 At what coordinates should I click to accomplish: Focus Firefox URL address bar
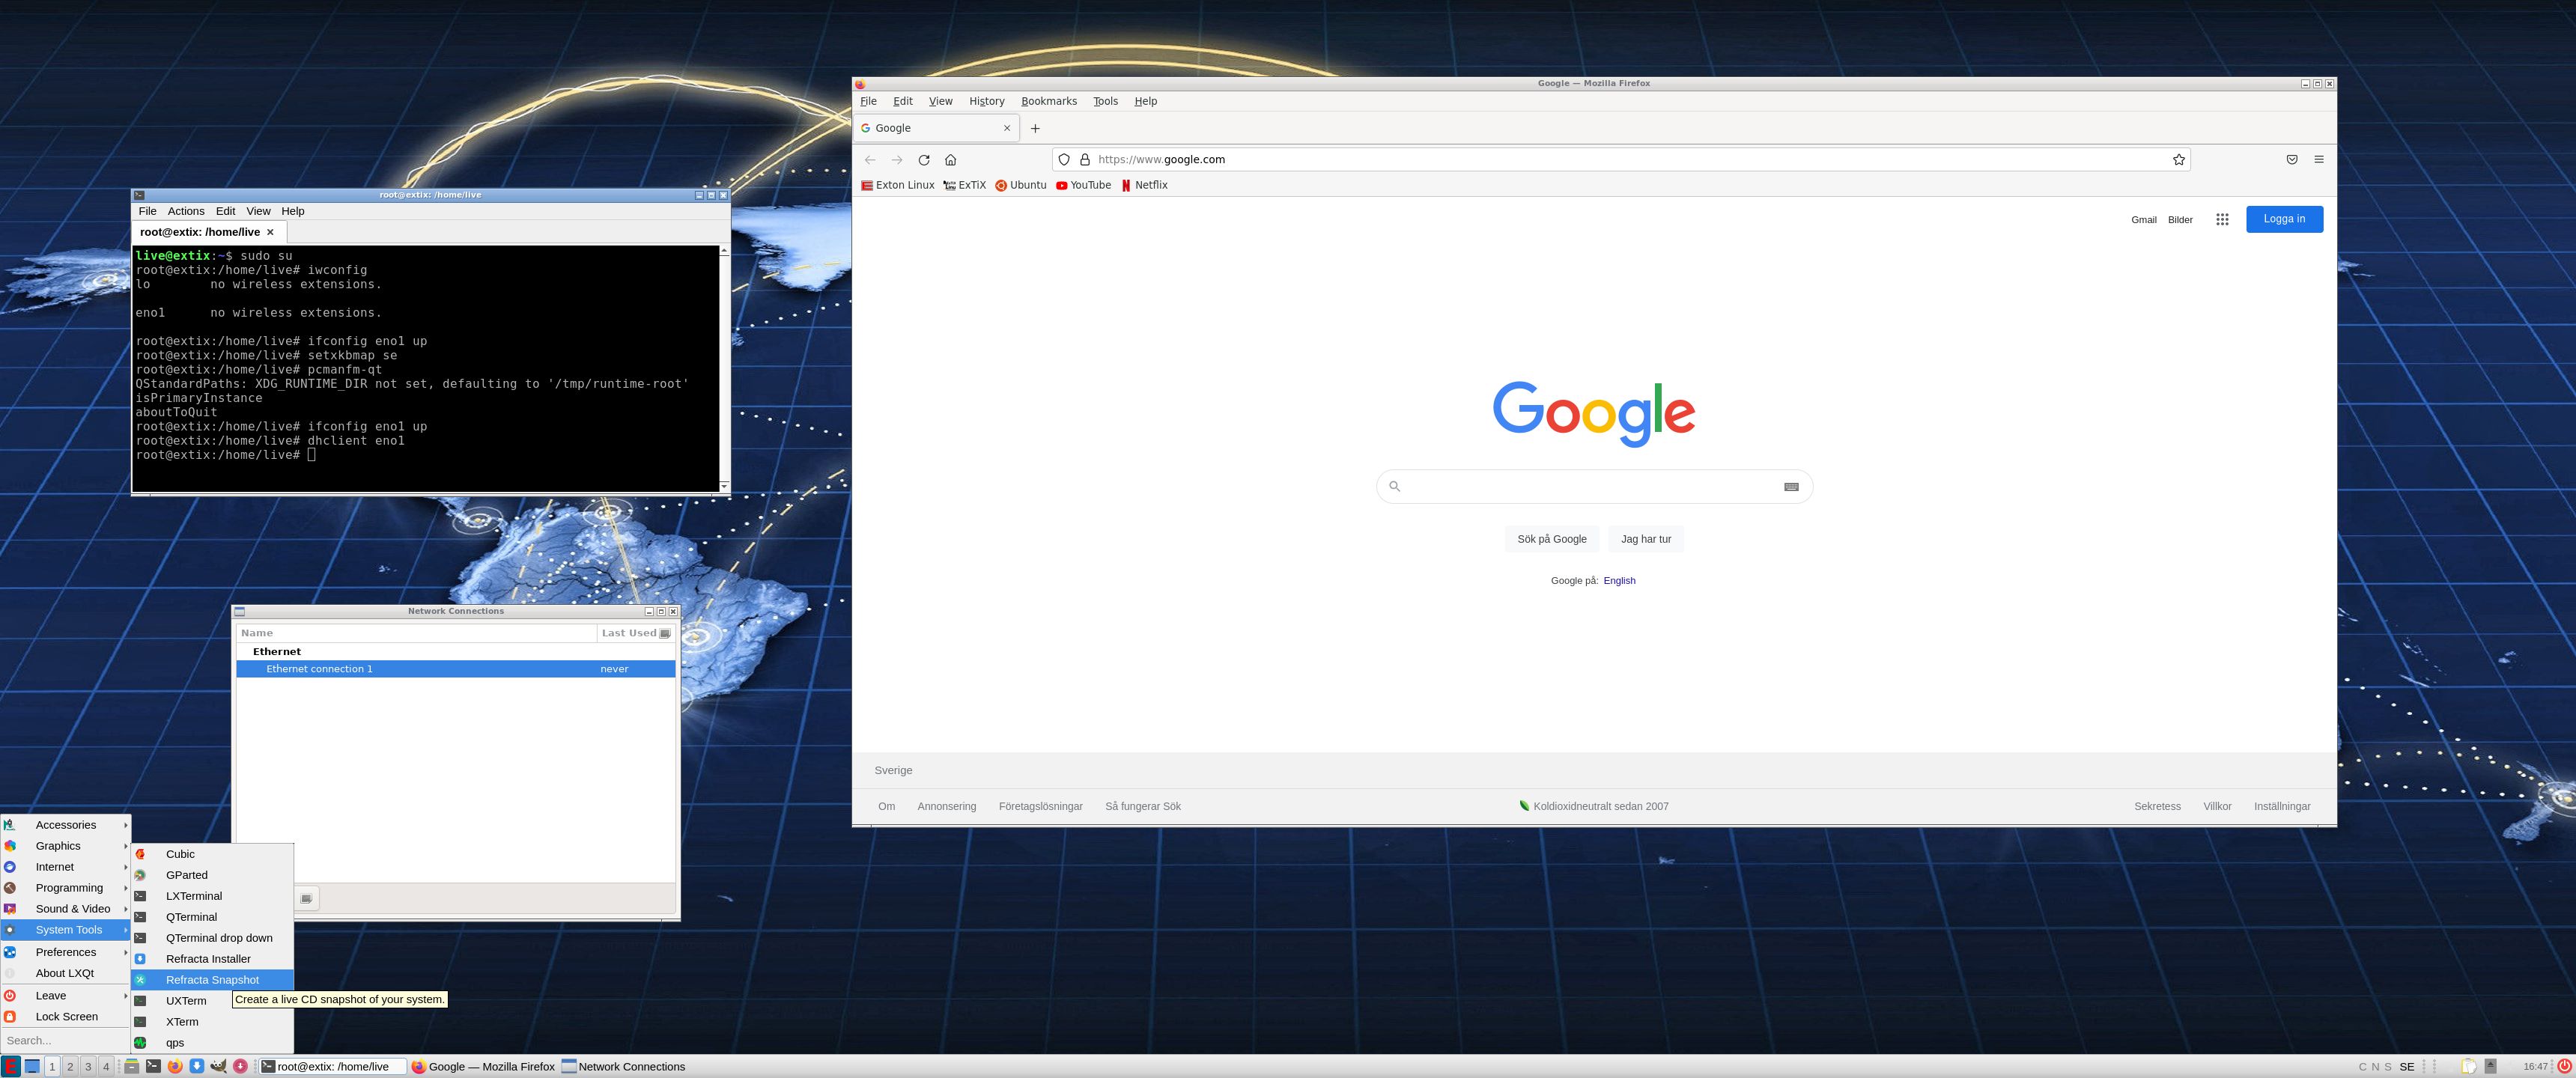point(1620,160)
